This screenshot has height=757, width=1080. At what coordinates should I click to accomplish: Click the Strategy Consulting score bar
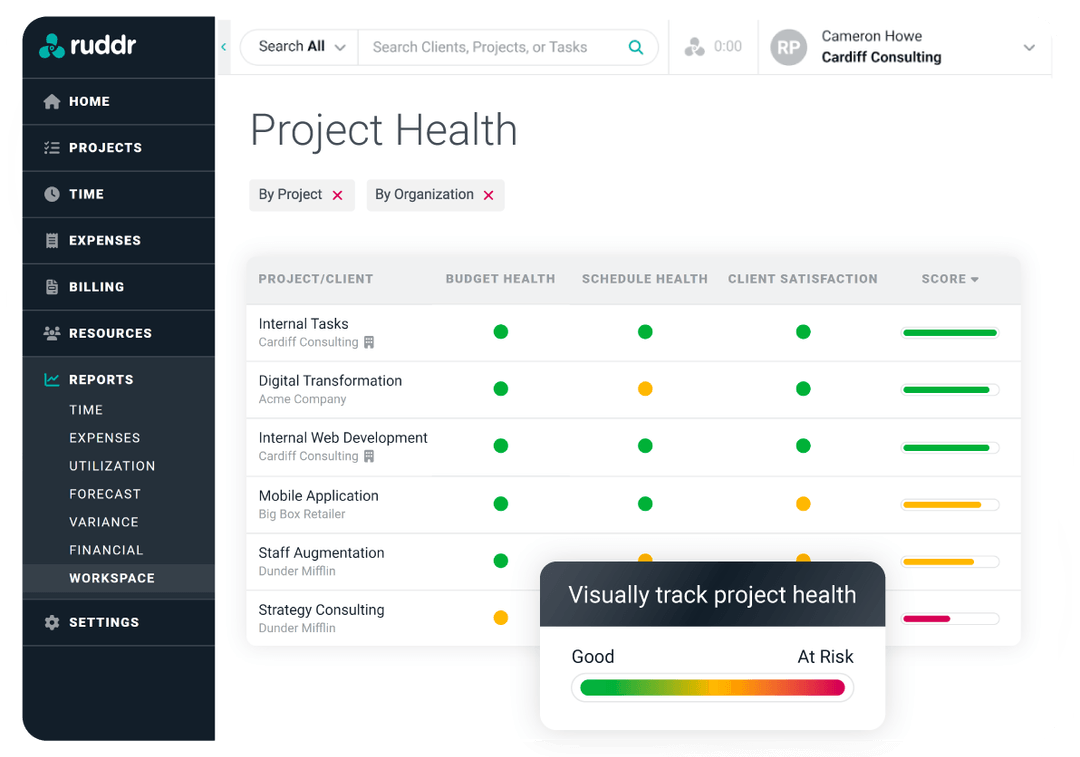(x=948, y=618)
